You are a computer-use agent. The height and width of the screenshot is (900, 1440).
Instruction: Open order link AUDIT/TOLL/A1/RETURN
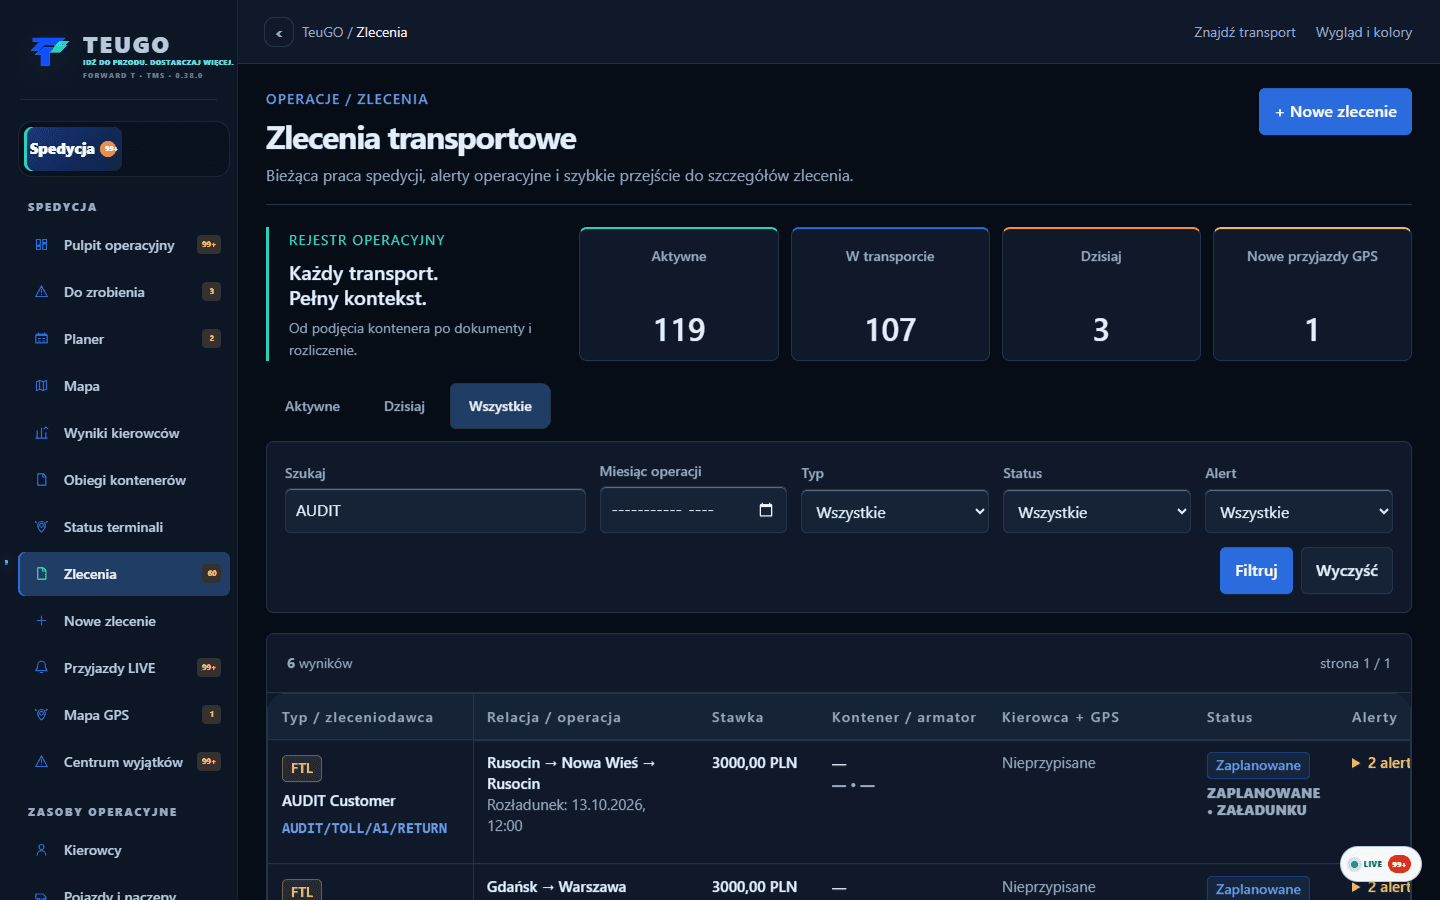click(364, 828)
